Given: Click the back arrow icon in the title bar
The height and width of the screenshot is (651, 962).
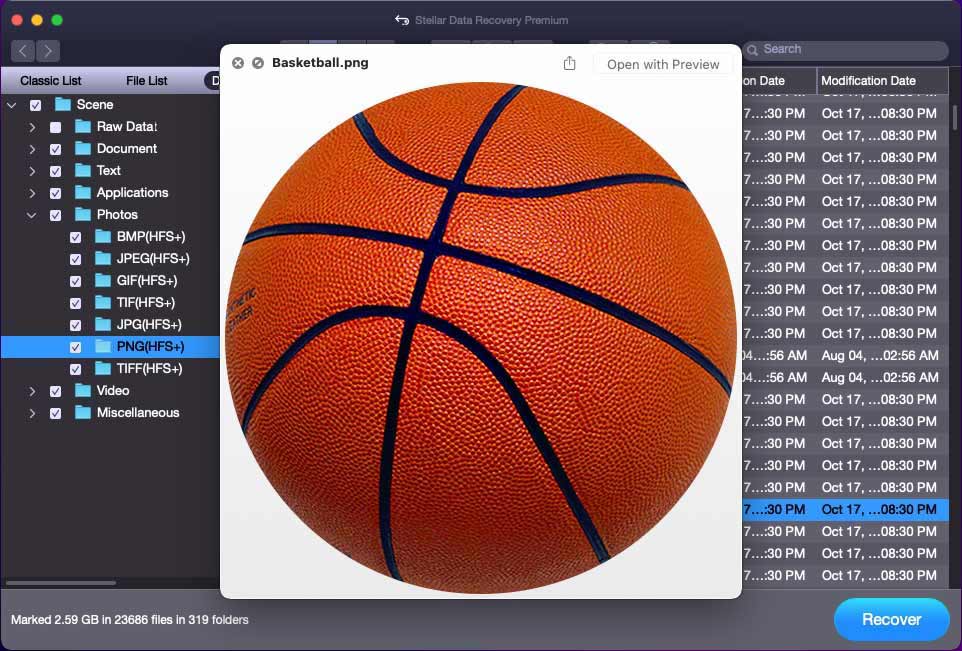Looking at the screenshot, I should point(402,20).
